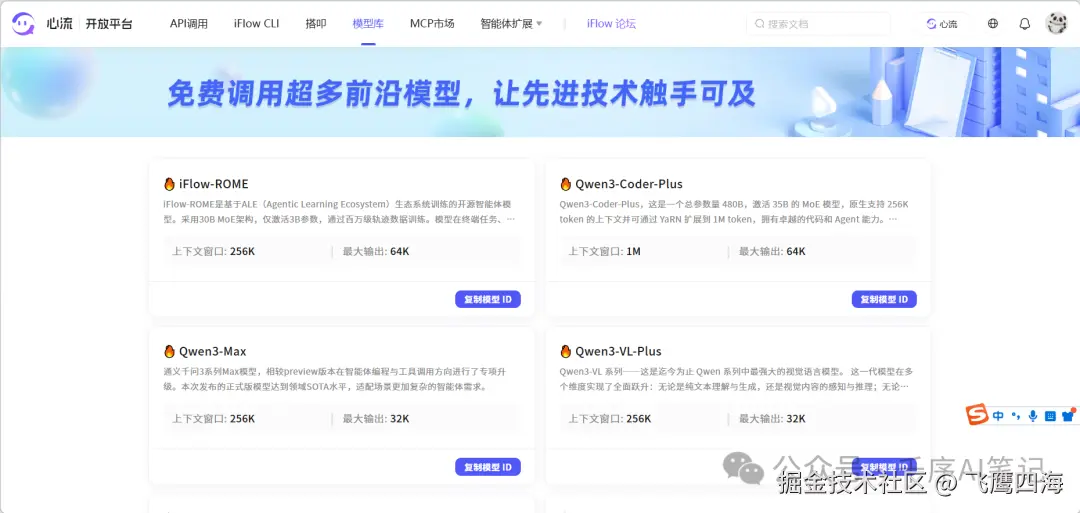The height and width of the screenshot is (513, 1080).
Task: Click the 开放平台 header text
Action: pyautogui.click(x=109, y=23)
